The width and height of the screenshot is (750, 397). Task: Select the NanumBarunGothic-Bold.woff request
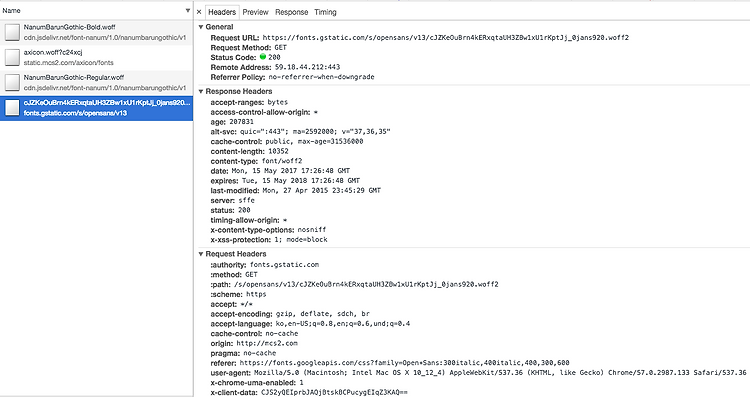pos(96,32)
